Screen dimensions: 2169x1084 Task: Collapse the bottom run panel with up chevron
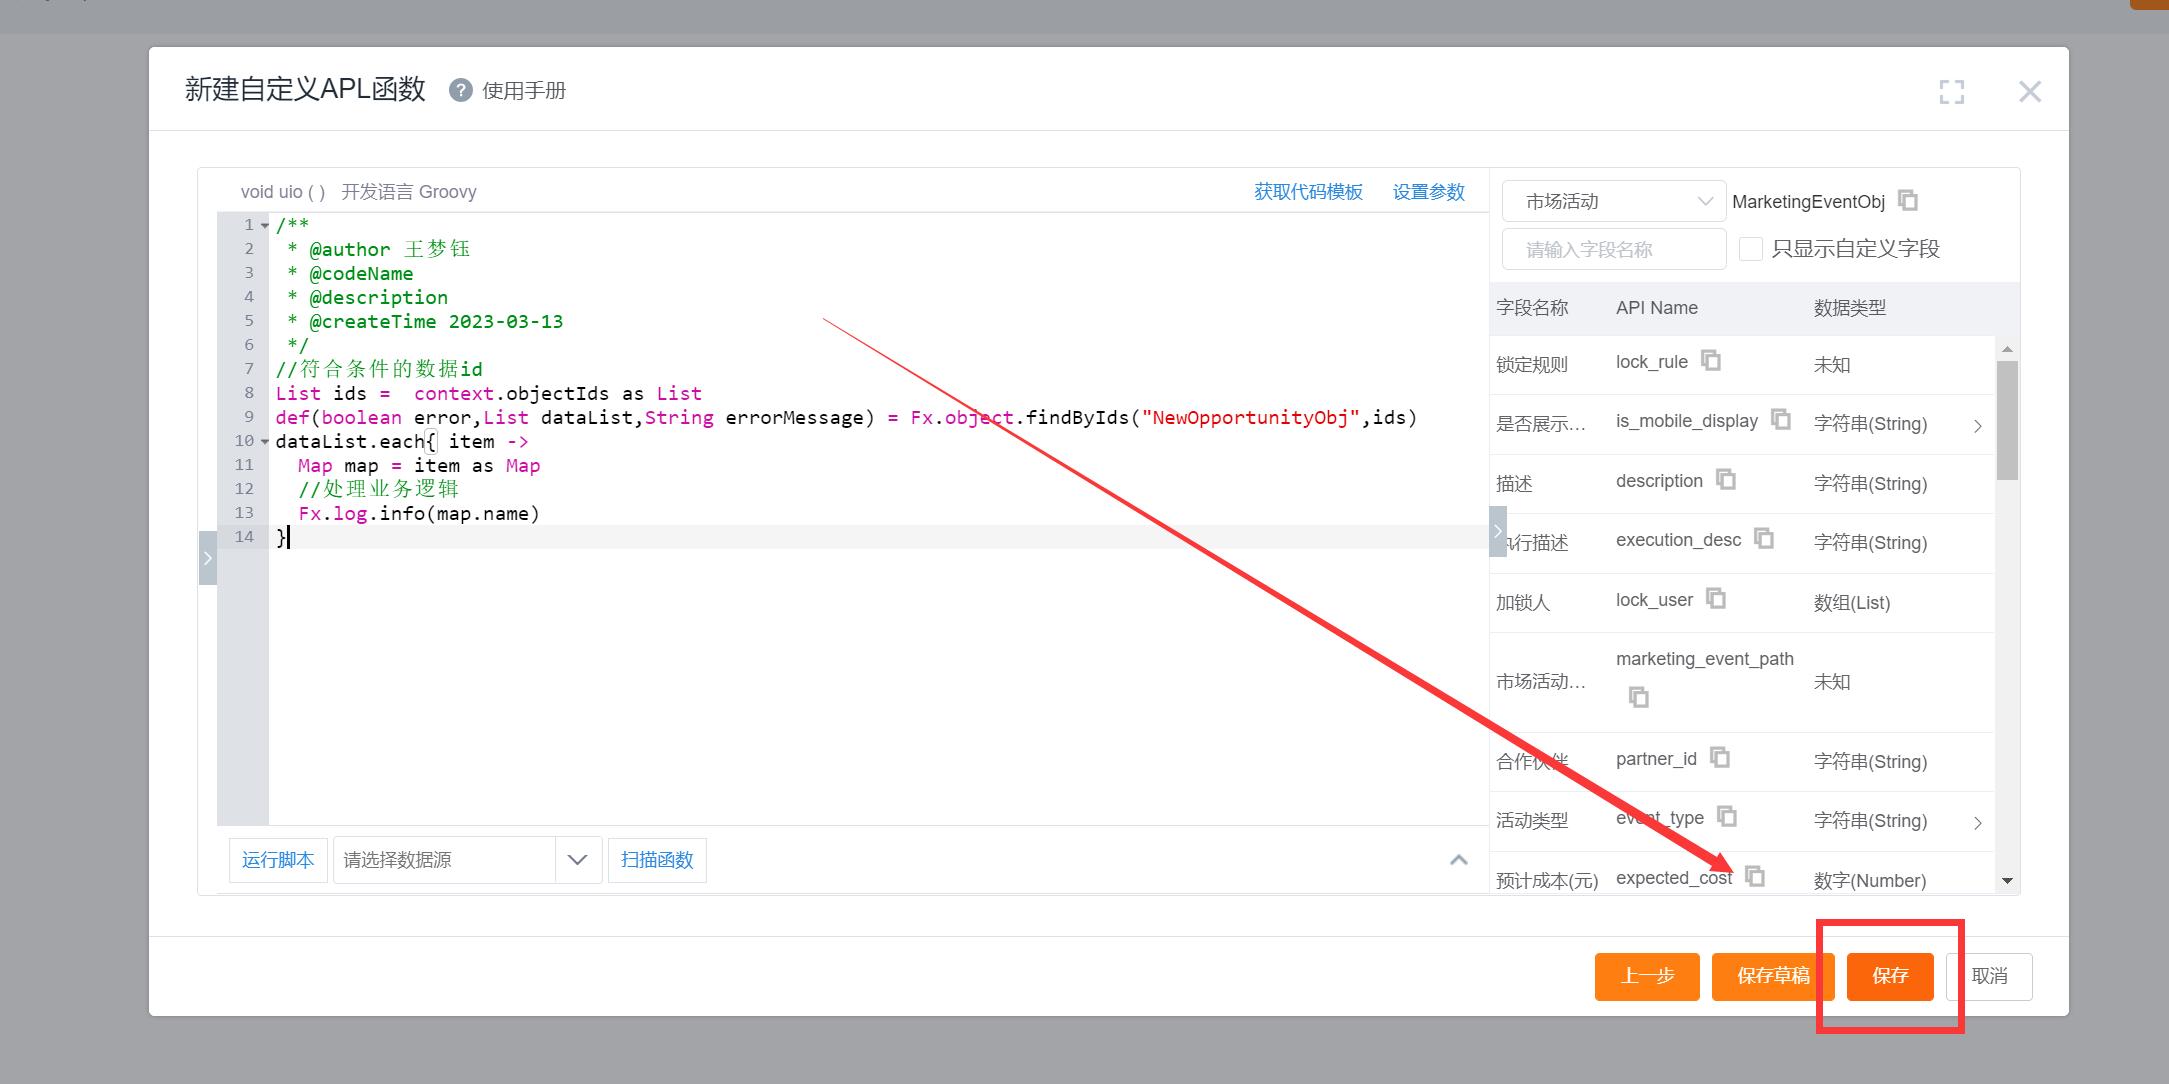pos(1458,860)
